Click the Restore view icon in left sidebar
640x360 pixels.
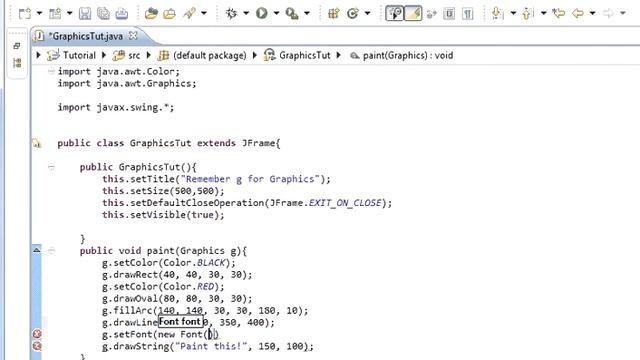point(17,46)
